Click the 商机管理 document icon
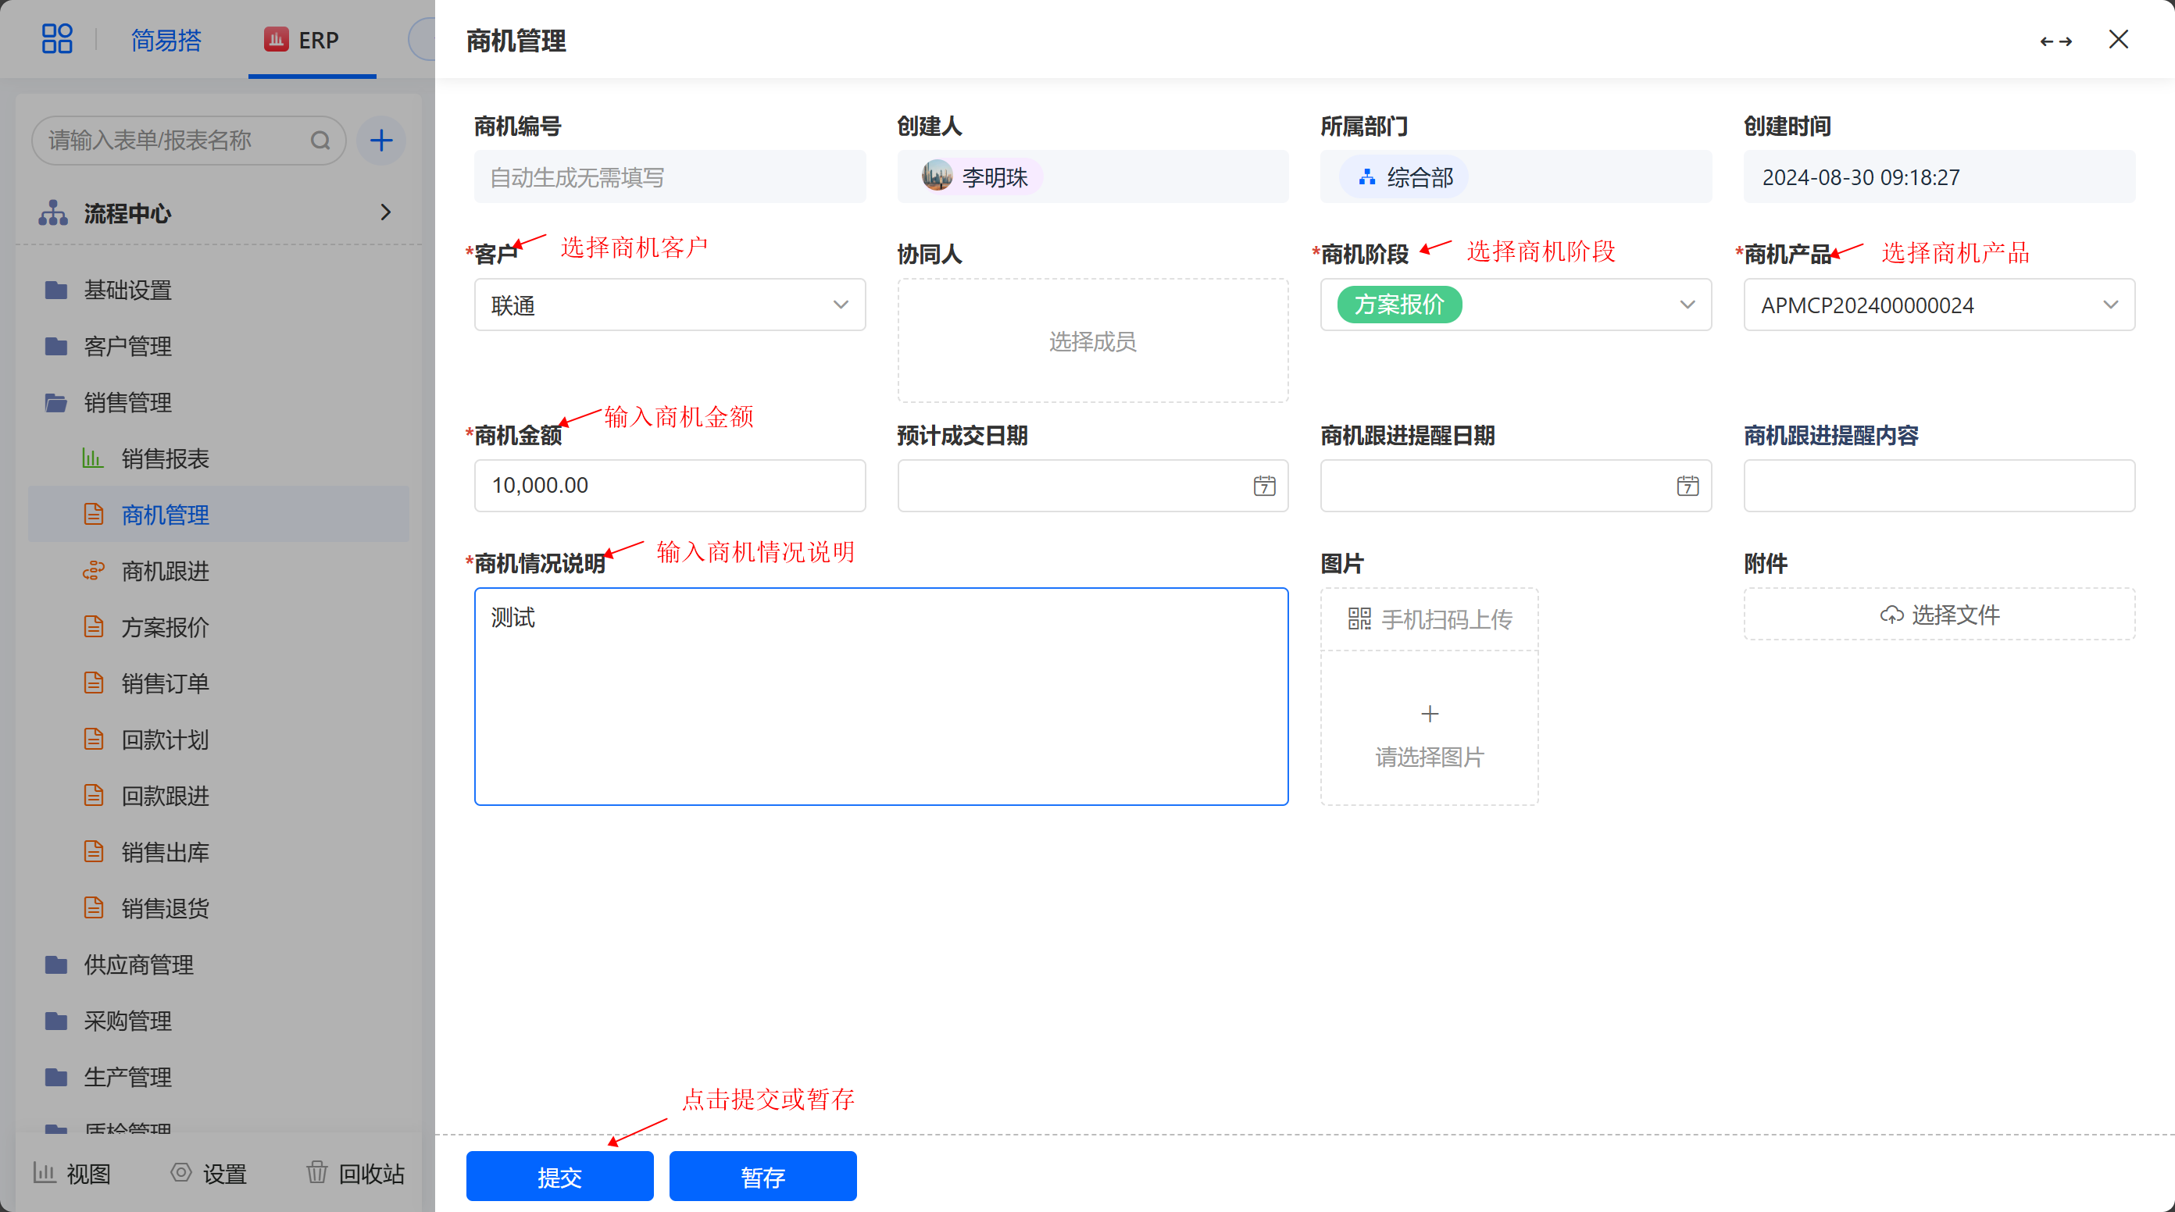This screenshot has height=1212, width=2175. coord(93,515)
